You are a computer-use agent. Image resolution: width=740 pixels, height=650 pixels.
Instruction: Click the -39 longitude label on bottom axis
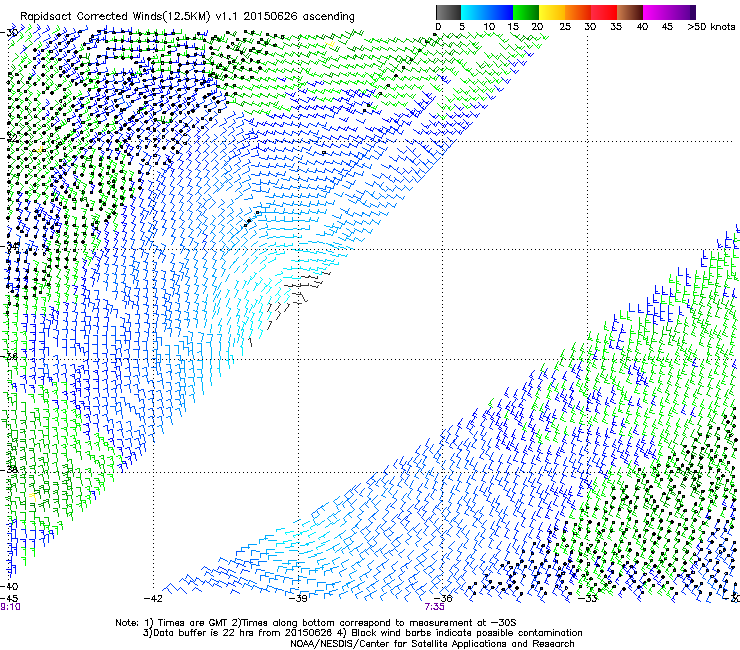(x=299, y=599)
